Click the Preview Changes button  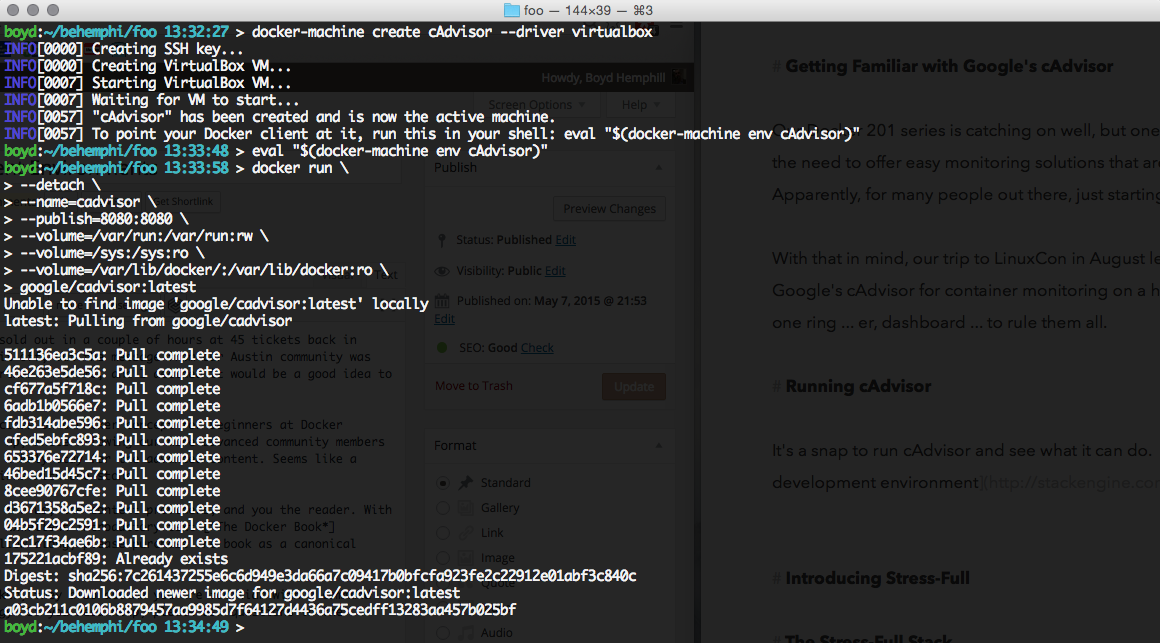pyautogui.click(x=610, y=209)
